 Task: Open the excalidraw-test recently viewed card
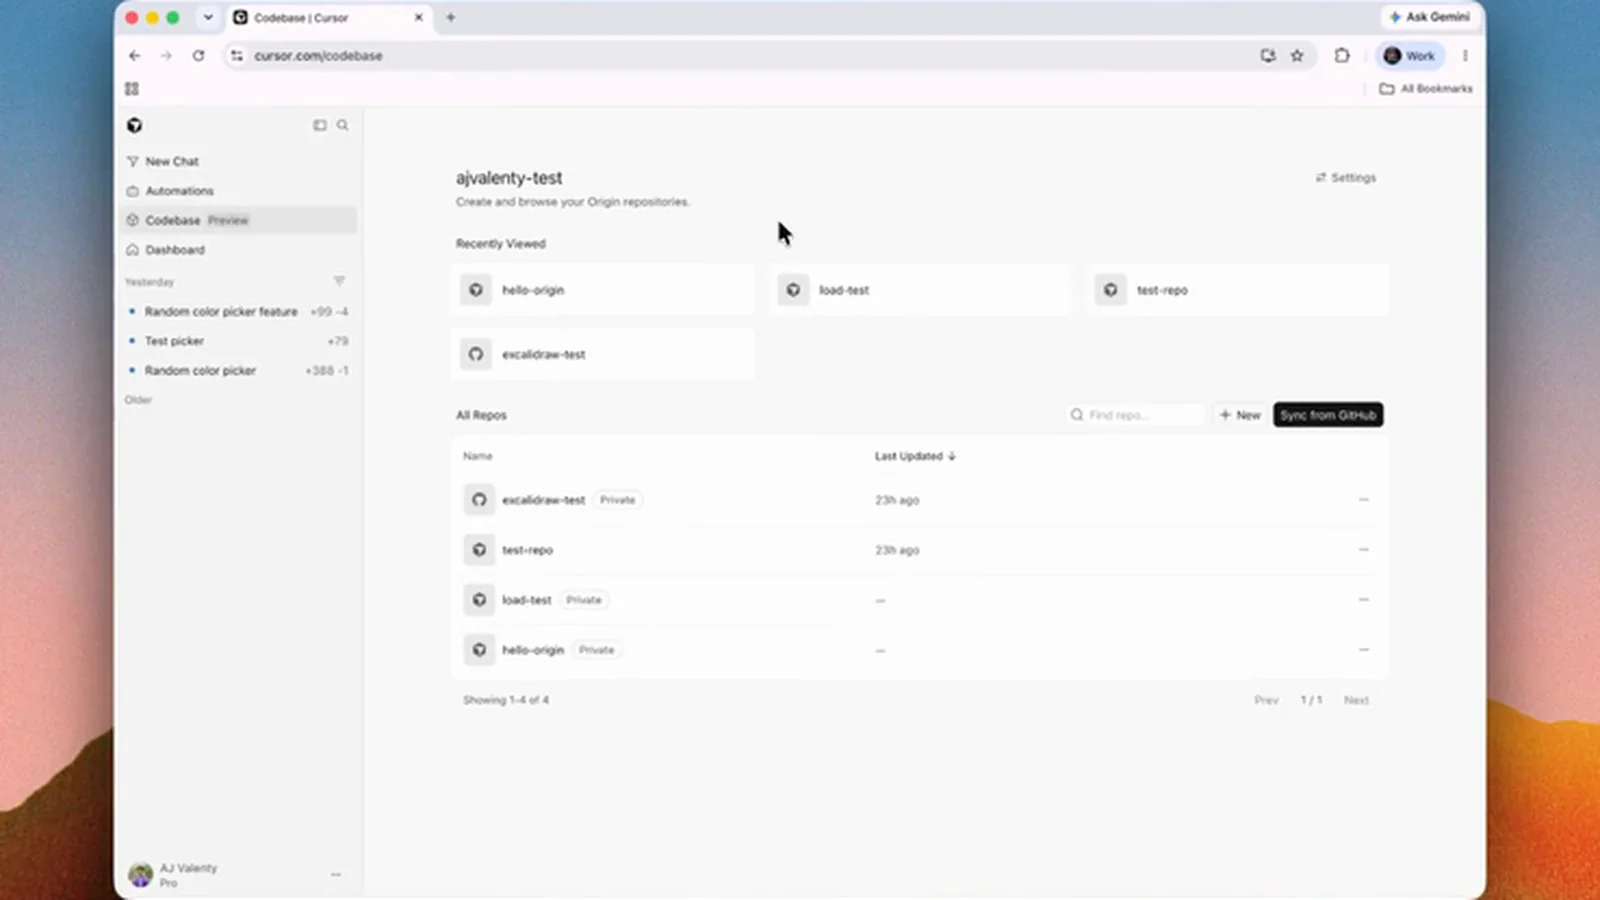pos(603,354)
